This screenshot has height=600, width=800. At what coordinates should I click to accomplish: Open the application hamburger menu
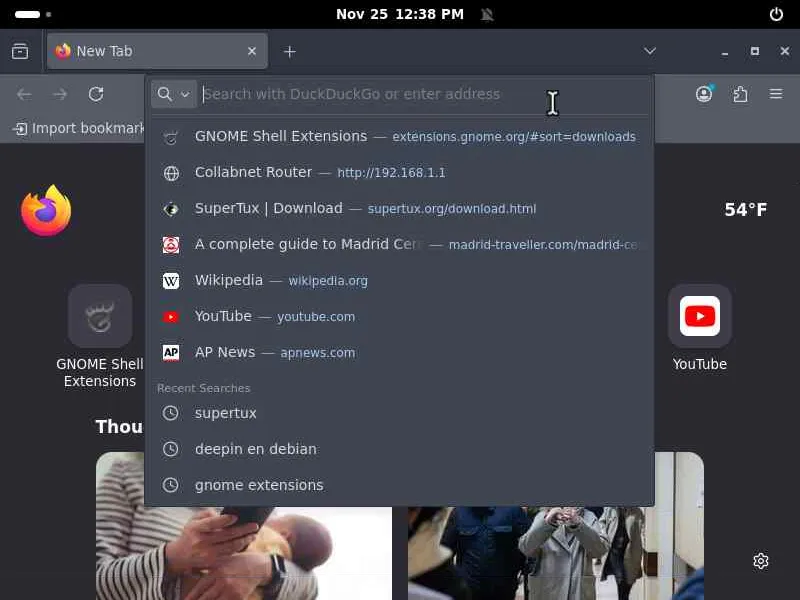776,94
